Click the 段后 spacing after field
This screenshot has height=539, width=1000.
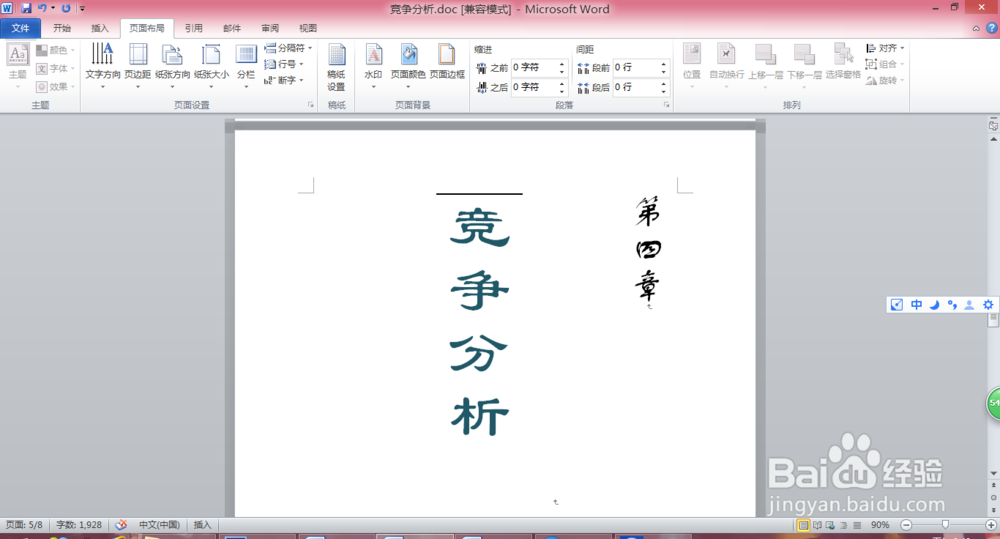tap(641, 87)
